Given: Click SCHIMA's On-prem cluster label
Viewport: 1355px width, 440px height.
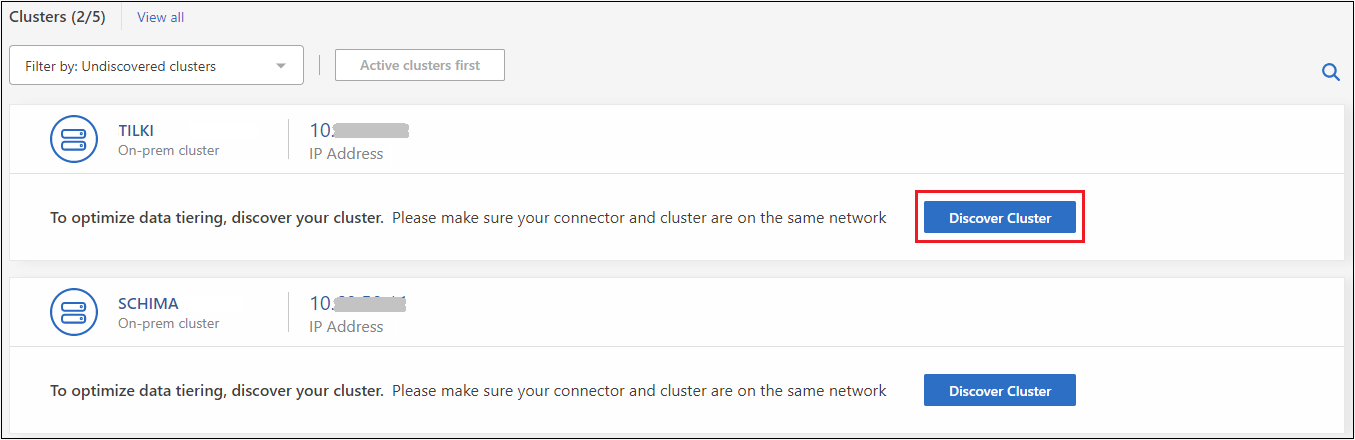Looking at the screenshot, I should (168, 324).
